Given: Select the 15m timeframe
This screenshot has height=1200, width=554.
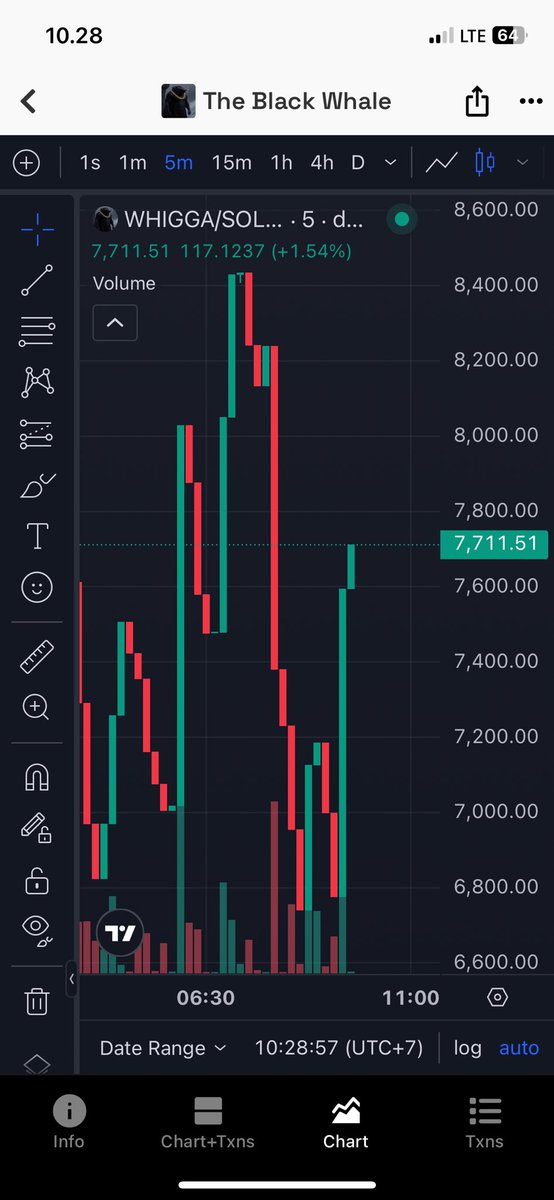Looking at the screenshot, I should click(x=231, y=162).
